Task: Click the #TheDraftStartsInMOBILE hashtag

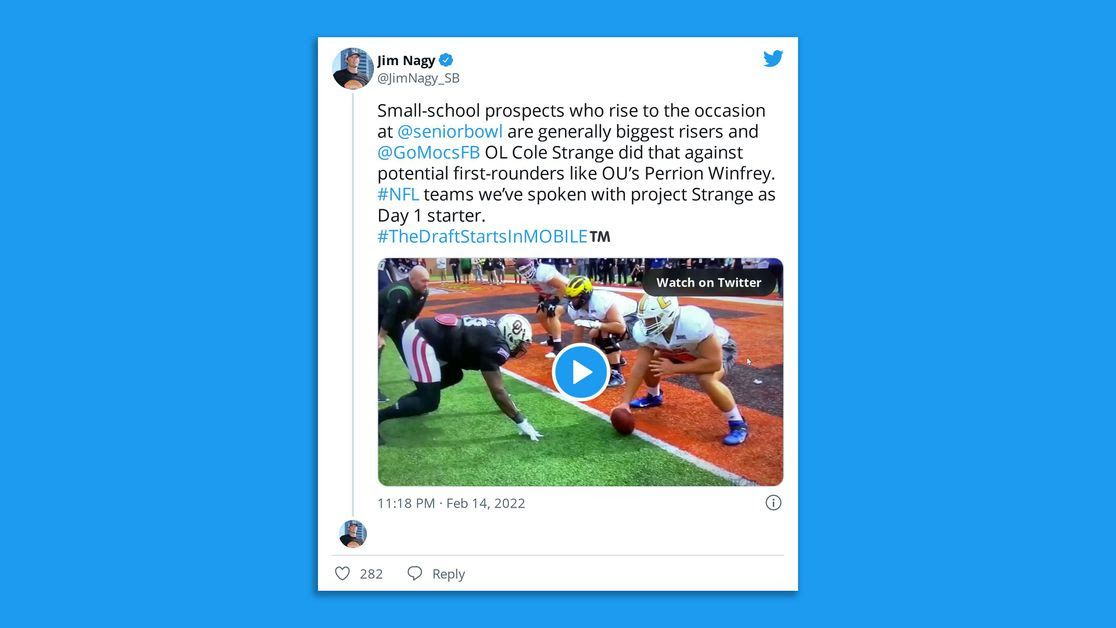Action: (483, 236)
